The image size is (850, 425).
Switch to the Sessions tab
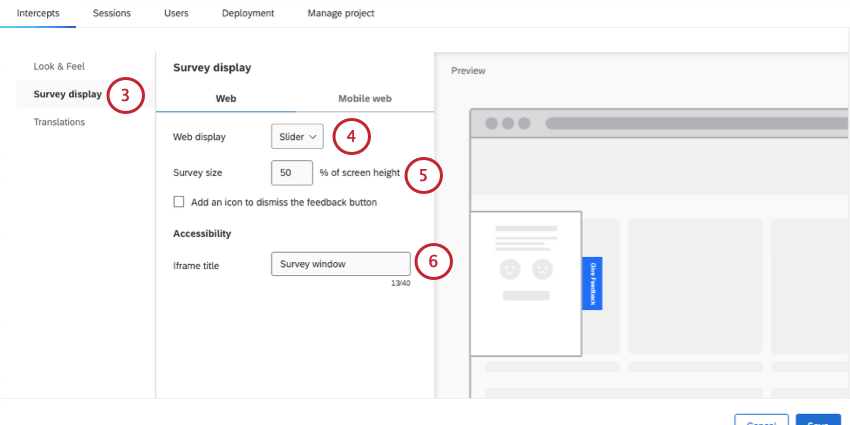tap(111, 13)
